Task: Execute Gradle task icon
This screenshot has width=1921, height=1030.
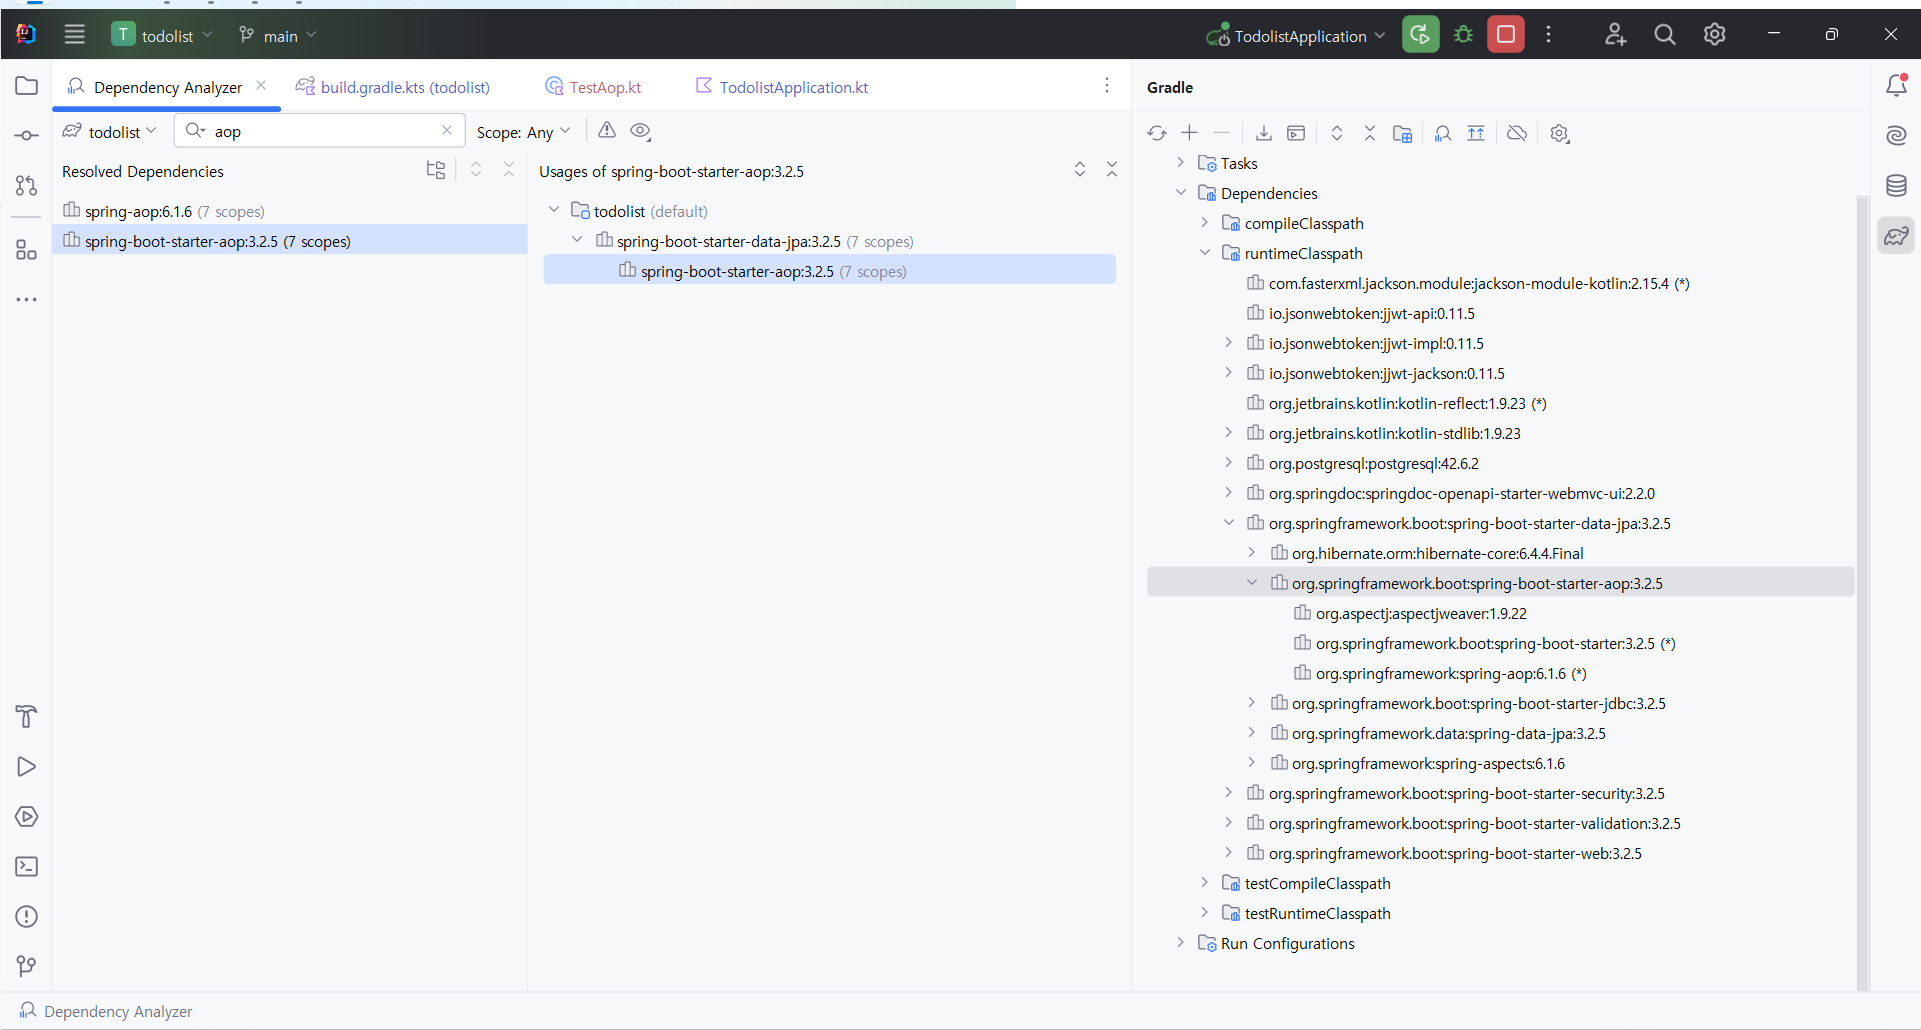Action: (1296, 133)
